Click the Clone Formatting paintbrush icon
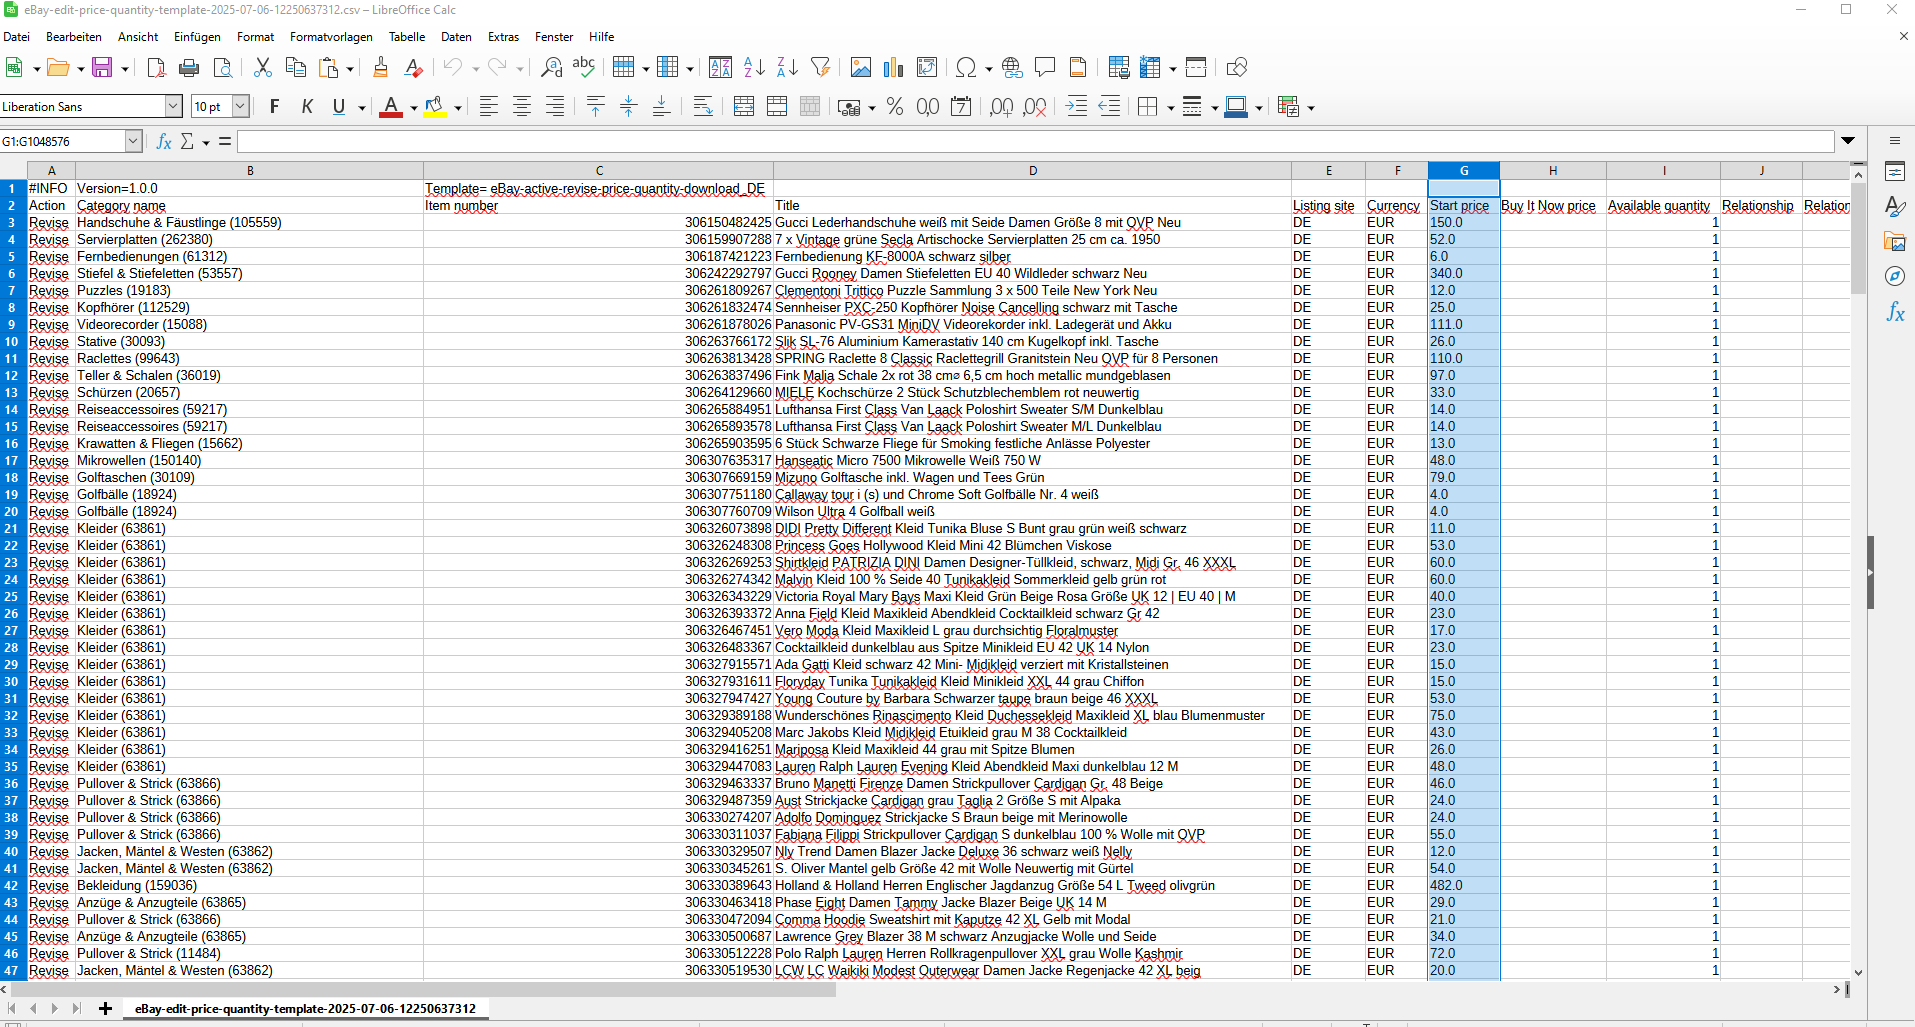 coord(380,67)
